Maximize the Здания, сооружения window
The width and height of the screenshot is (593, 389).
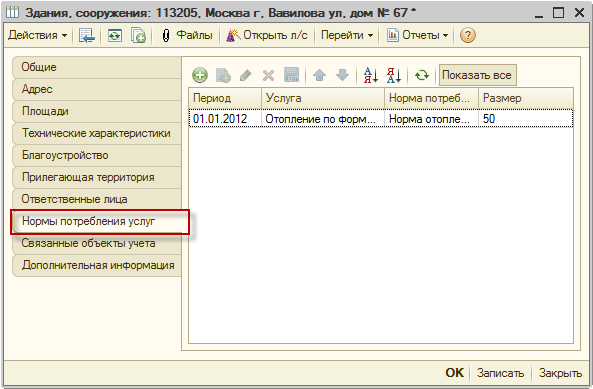[559, 12]
